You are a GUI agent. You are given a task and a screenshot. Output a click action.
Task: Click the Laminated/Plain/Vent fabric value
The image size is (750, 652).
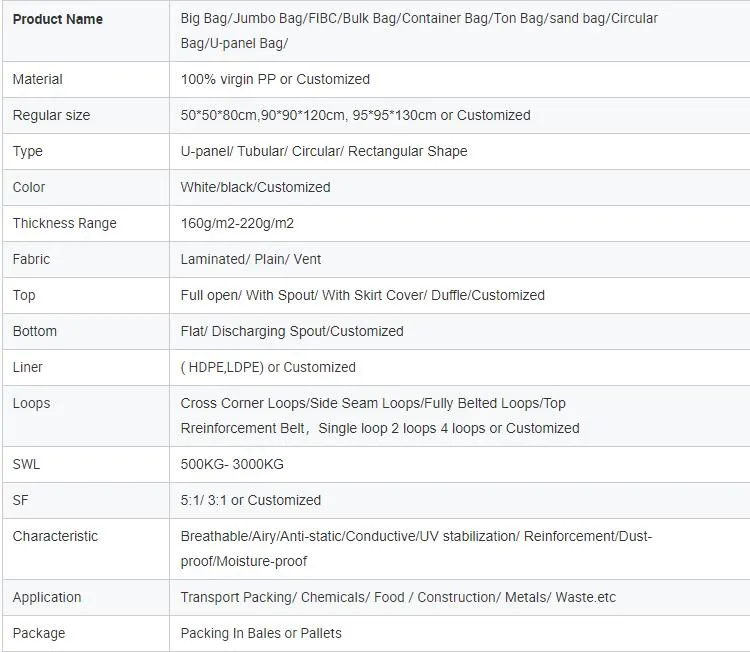251,259
